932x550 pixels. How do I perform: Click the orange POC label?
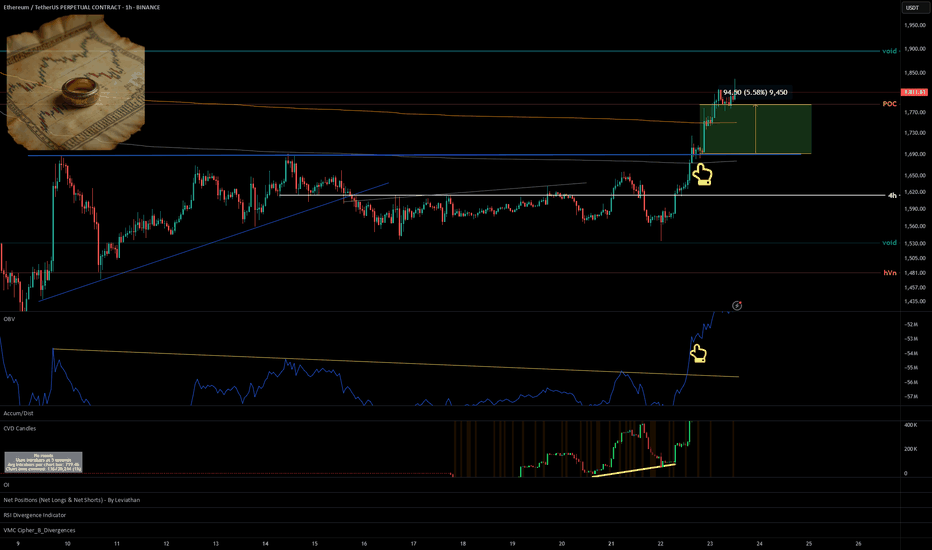(889, 104)
